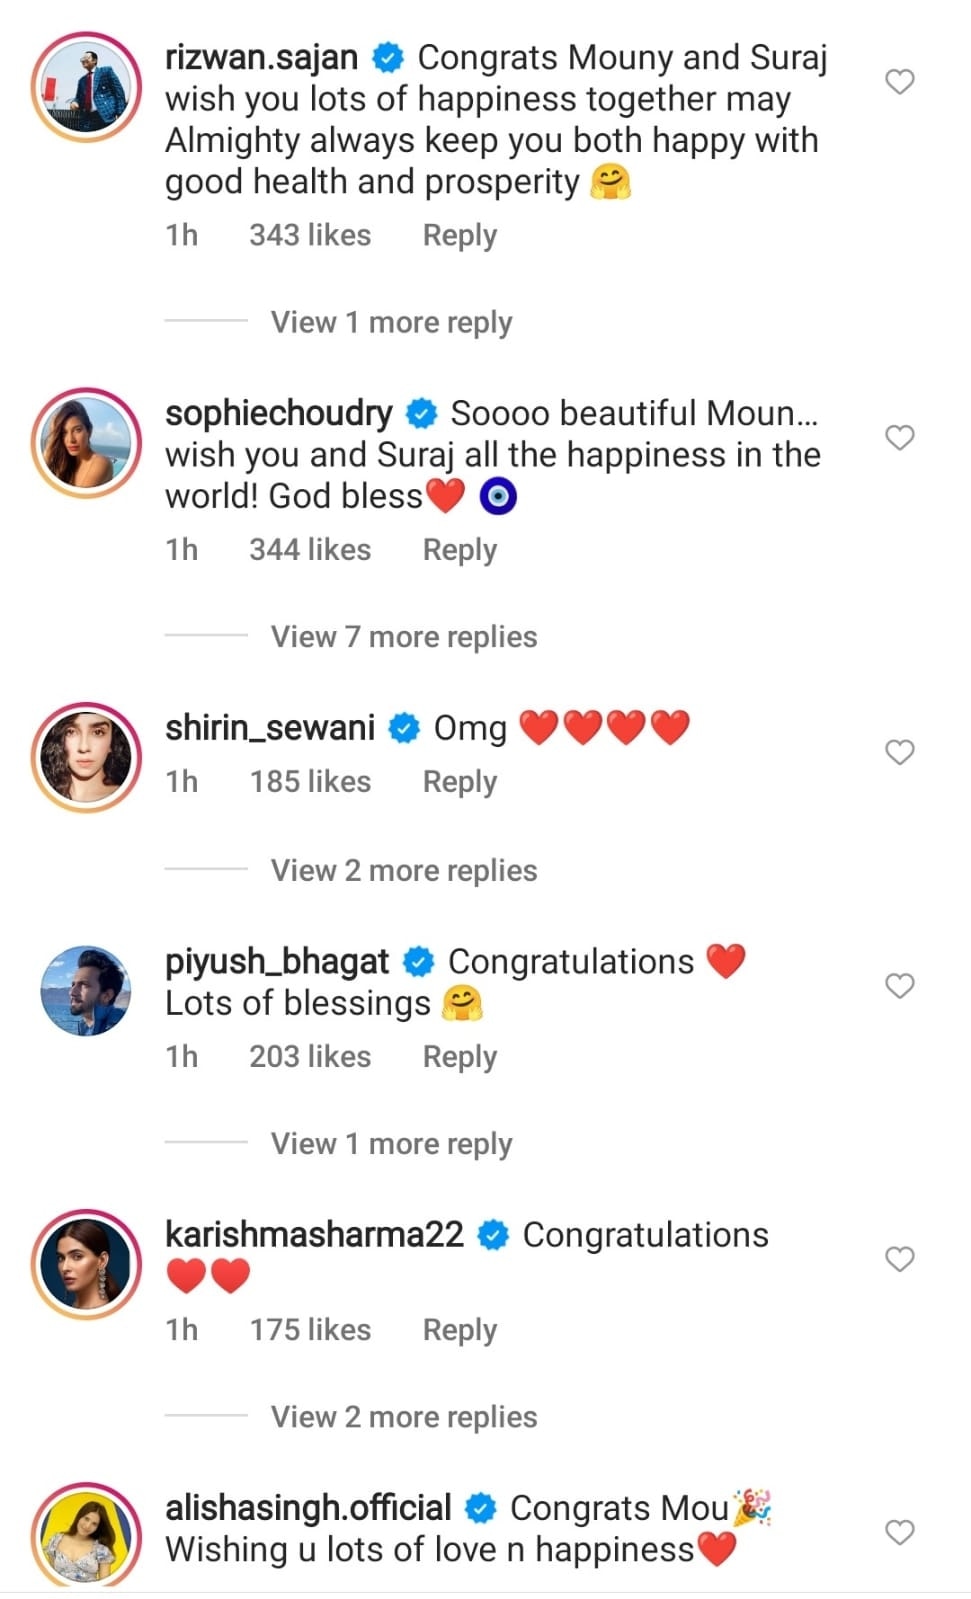The height and width of the screenshot is (1599, 971).
Task: Like karishmasharma22's comment via heart icon
Action: pos(900,1259)
